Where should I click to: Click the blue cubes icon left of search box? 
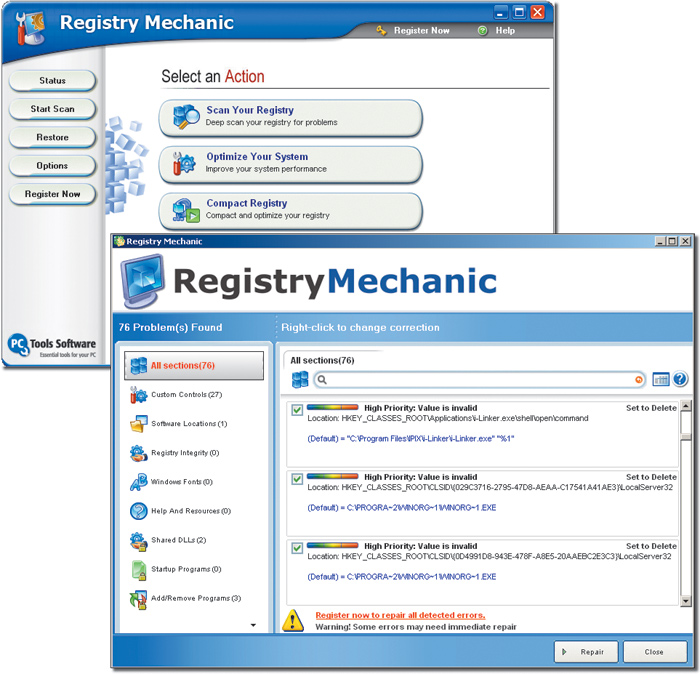[300, 380]
